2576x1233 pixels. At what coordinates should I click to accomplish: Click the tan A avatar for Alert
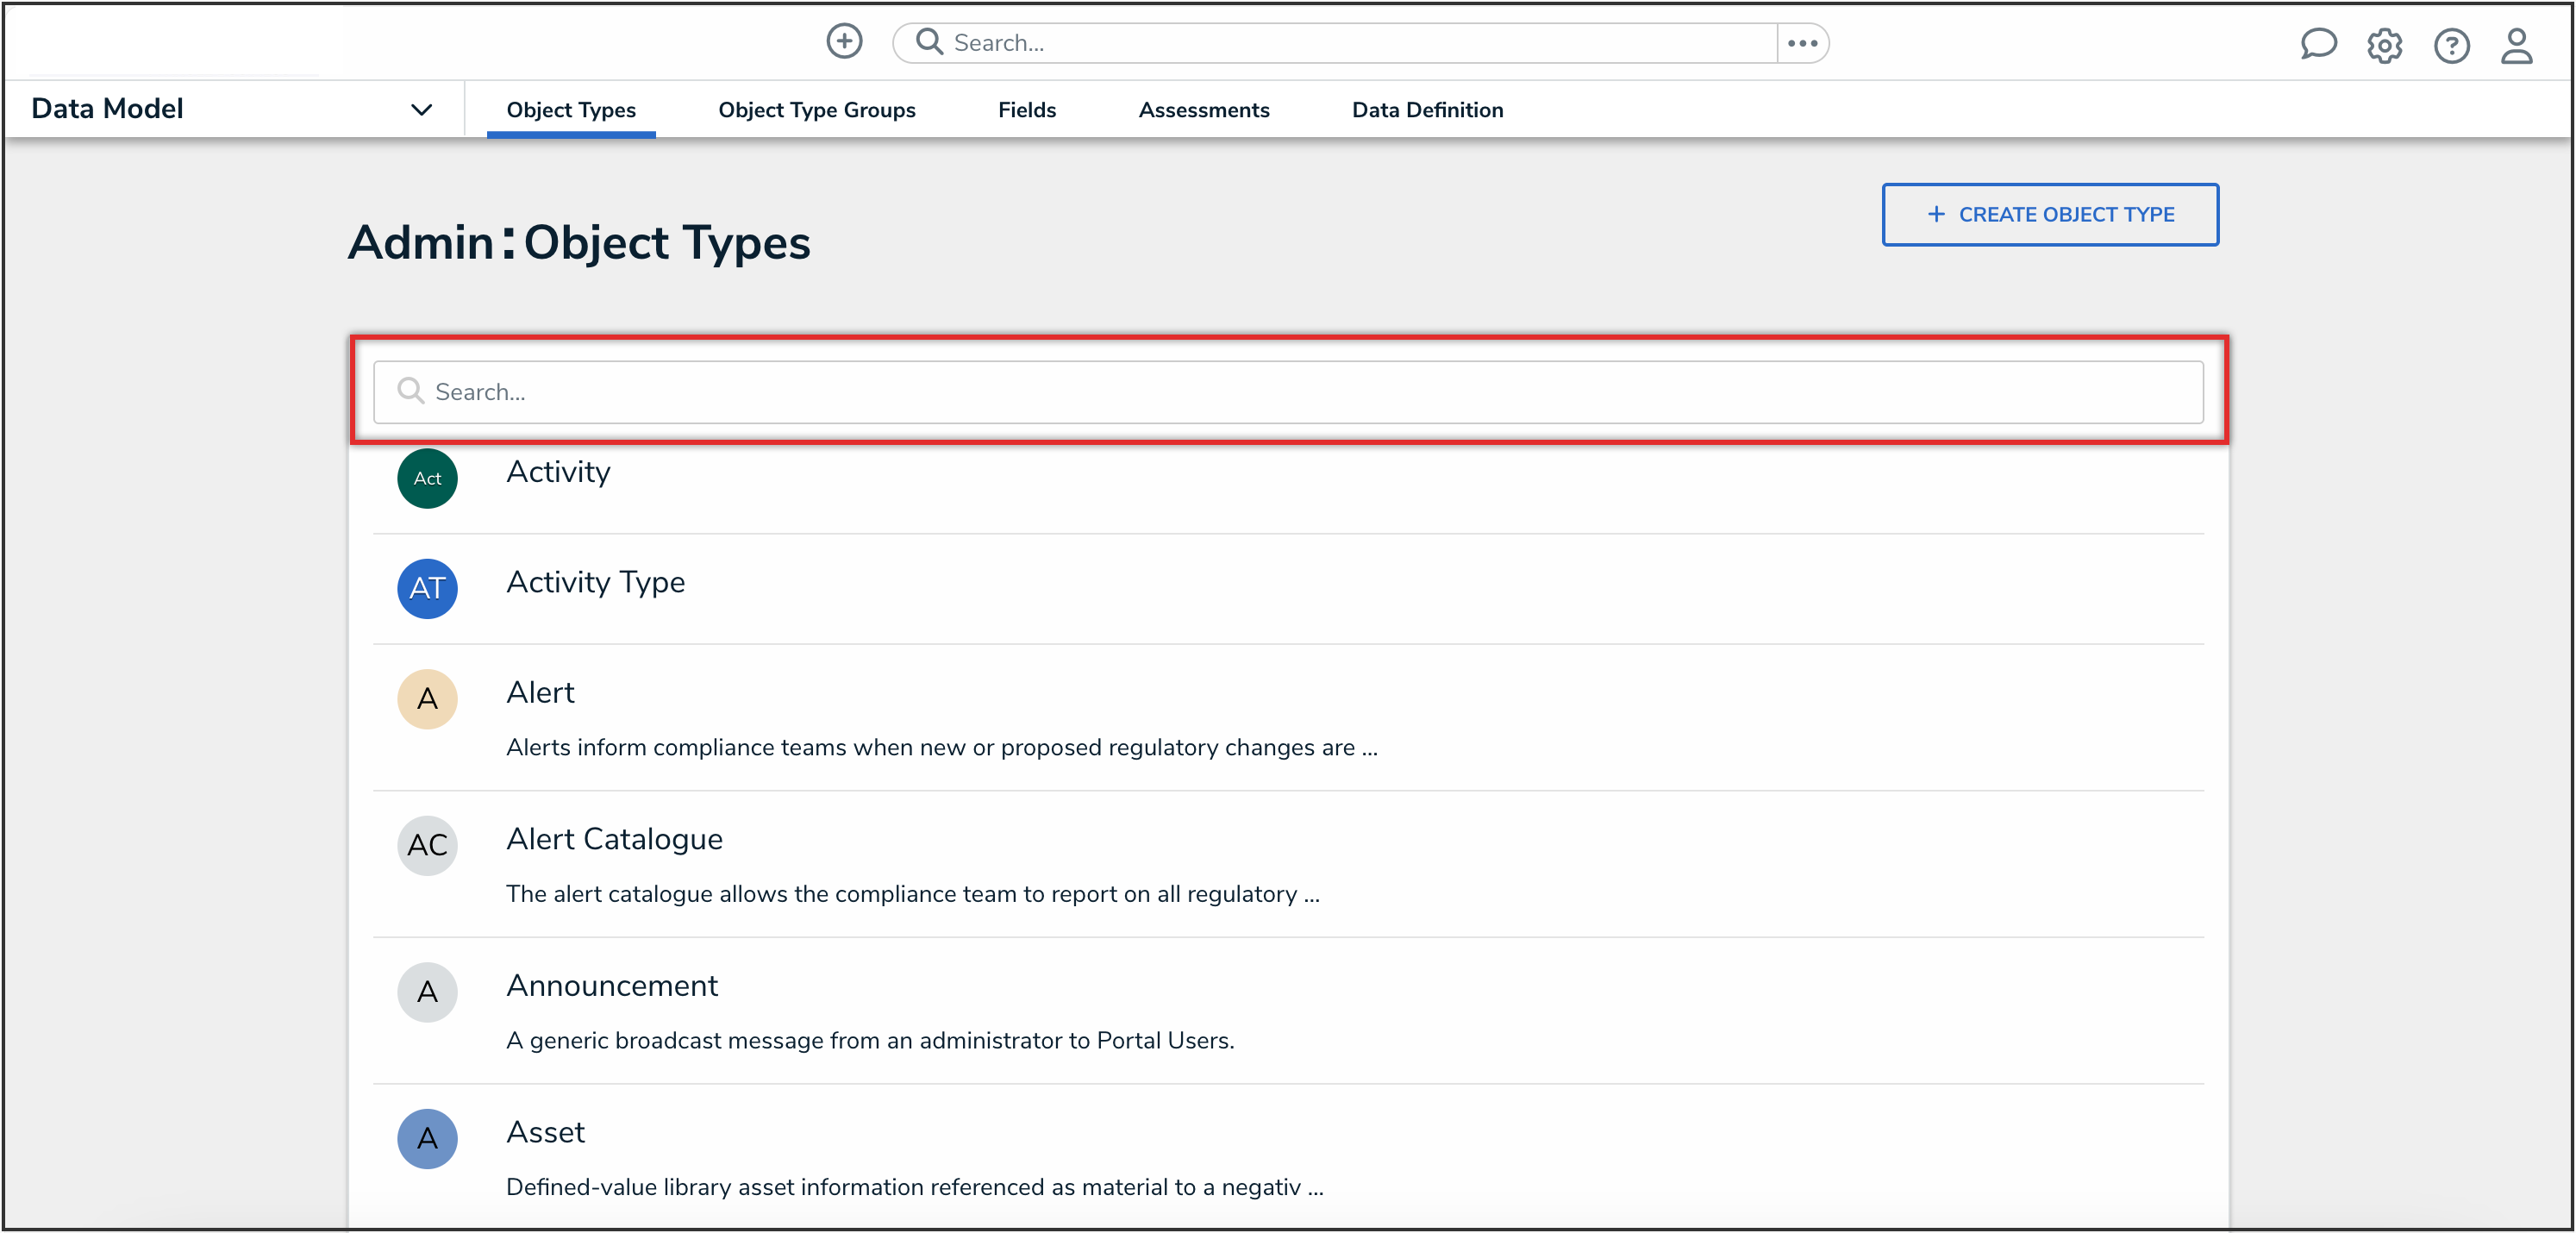point(427,698)
